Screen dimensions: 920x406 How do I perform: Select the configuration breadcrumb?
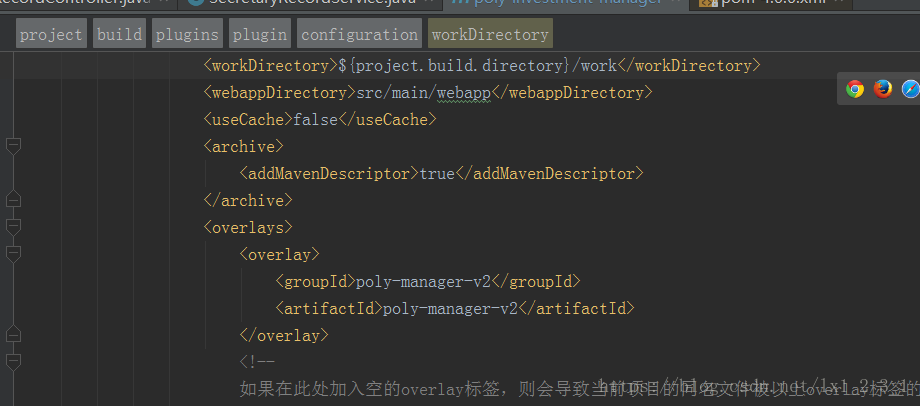(x=359, y=34)
